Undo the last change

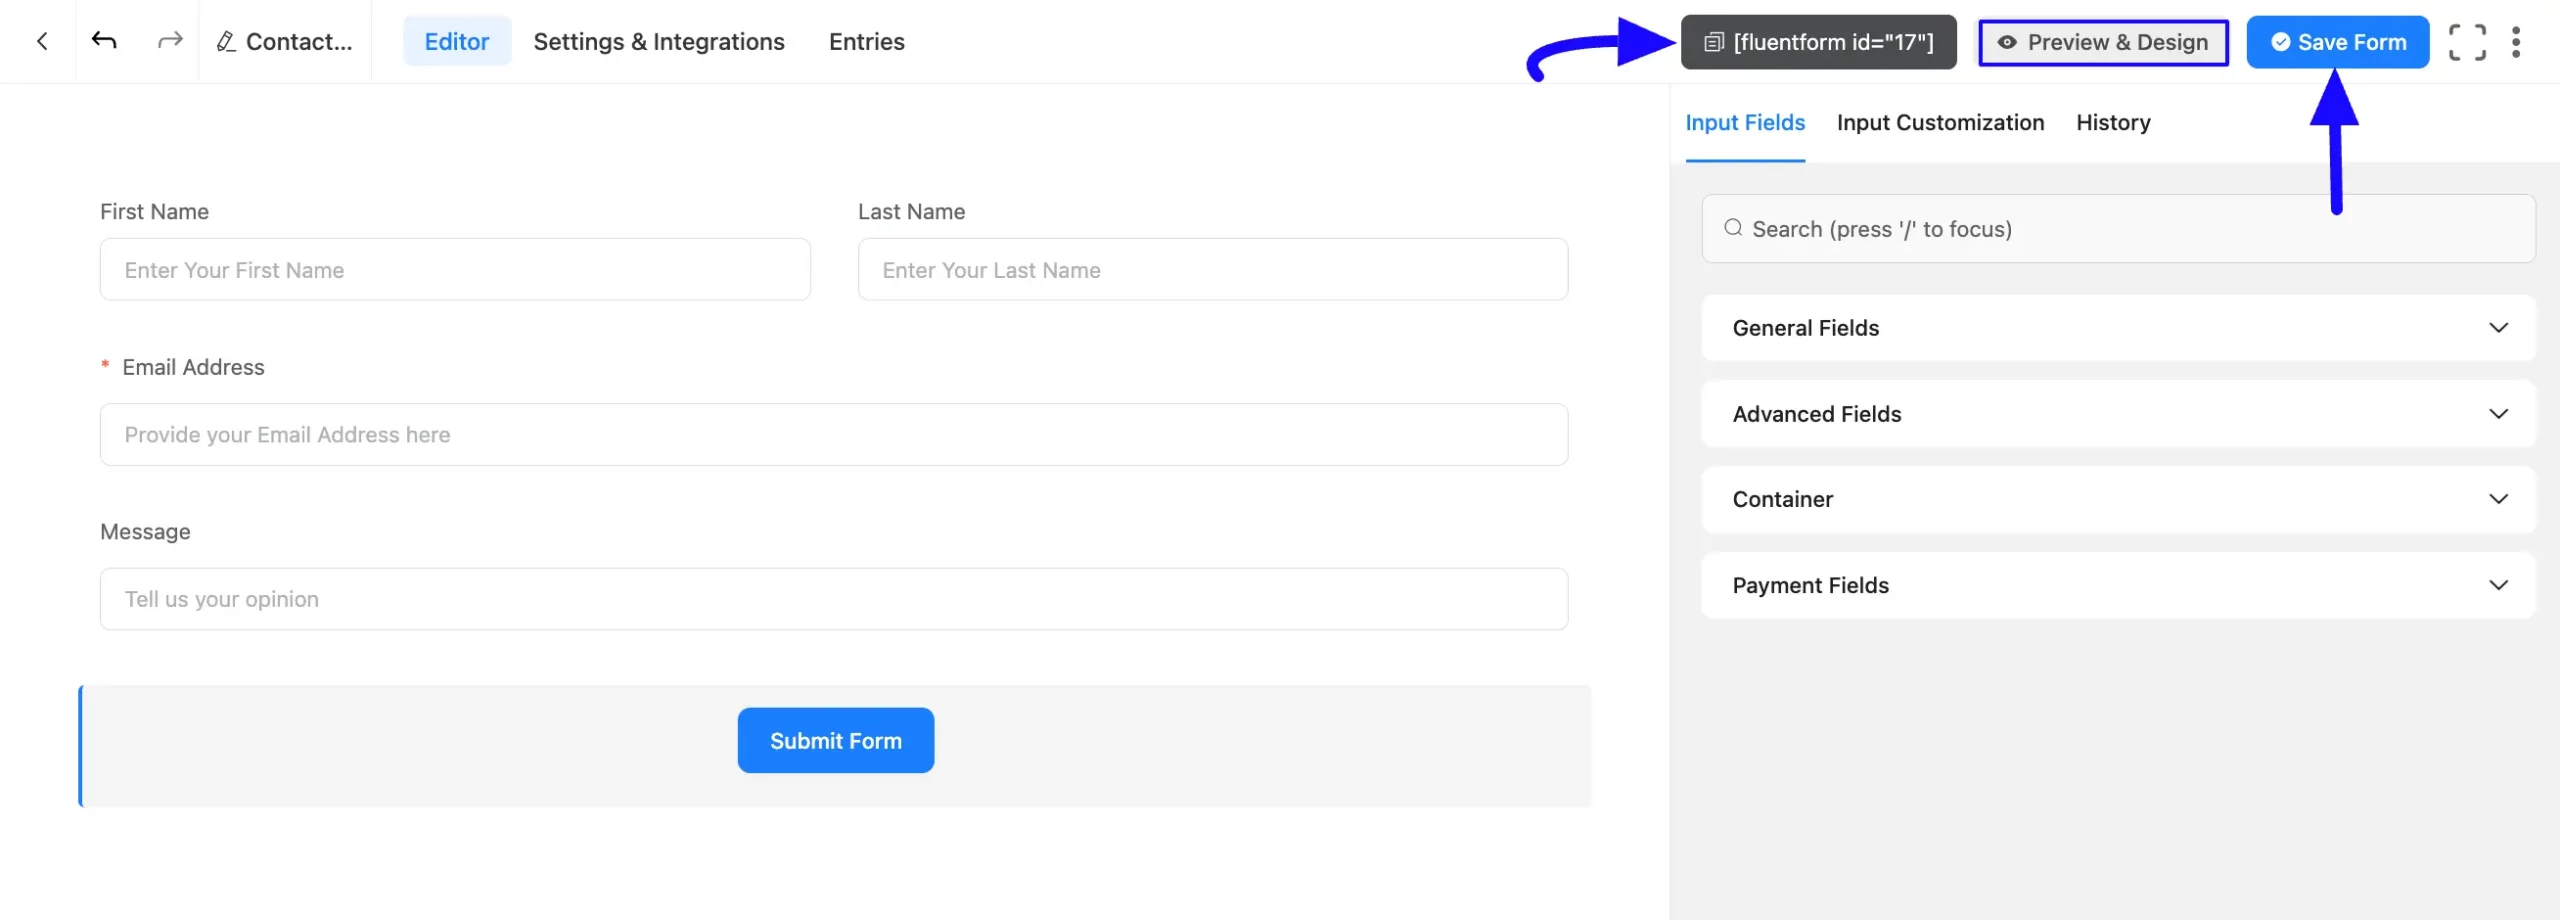pos(104,41)
